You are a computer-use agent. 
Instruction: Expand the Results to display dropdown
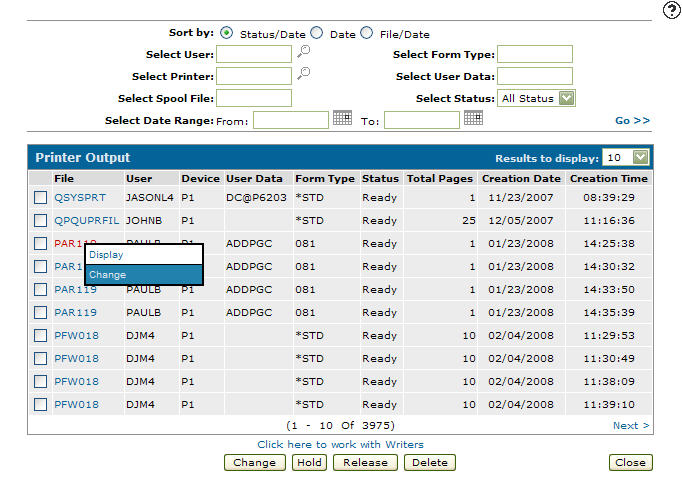641,157
